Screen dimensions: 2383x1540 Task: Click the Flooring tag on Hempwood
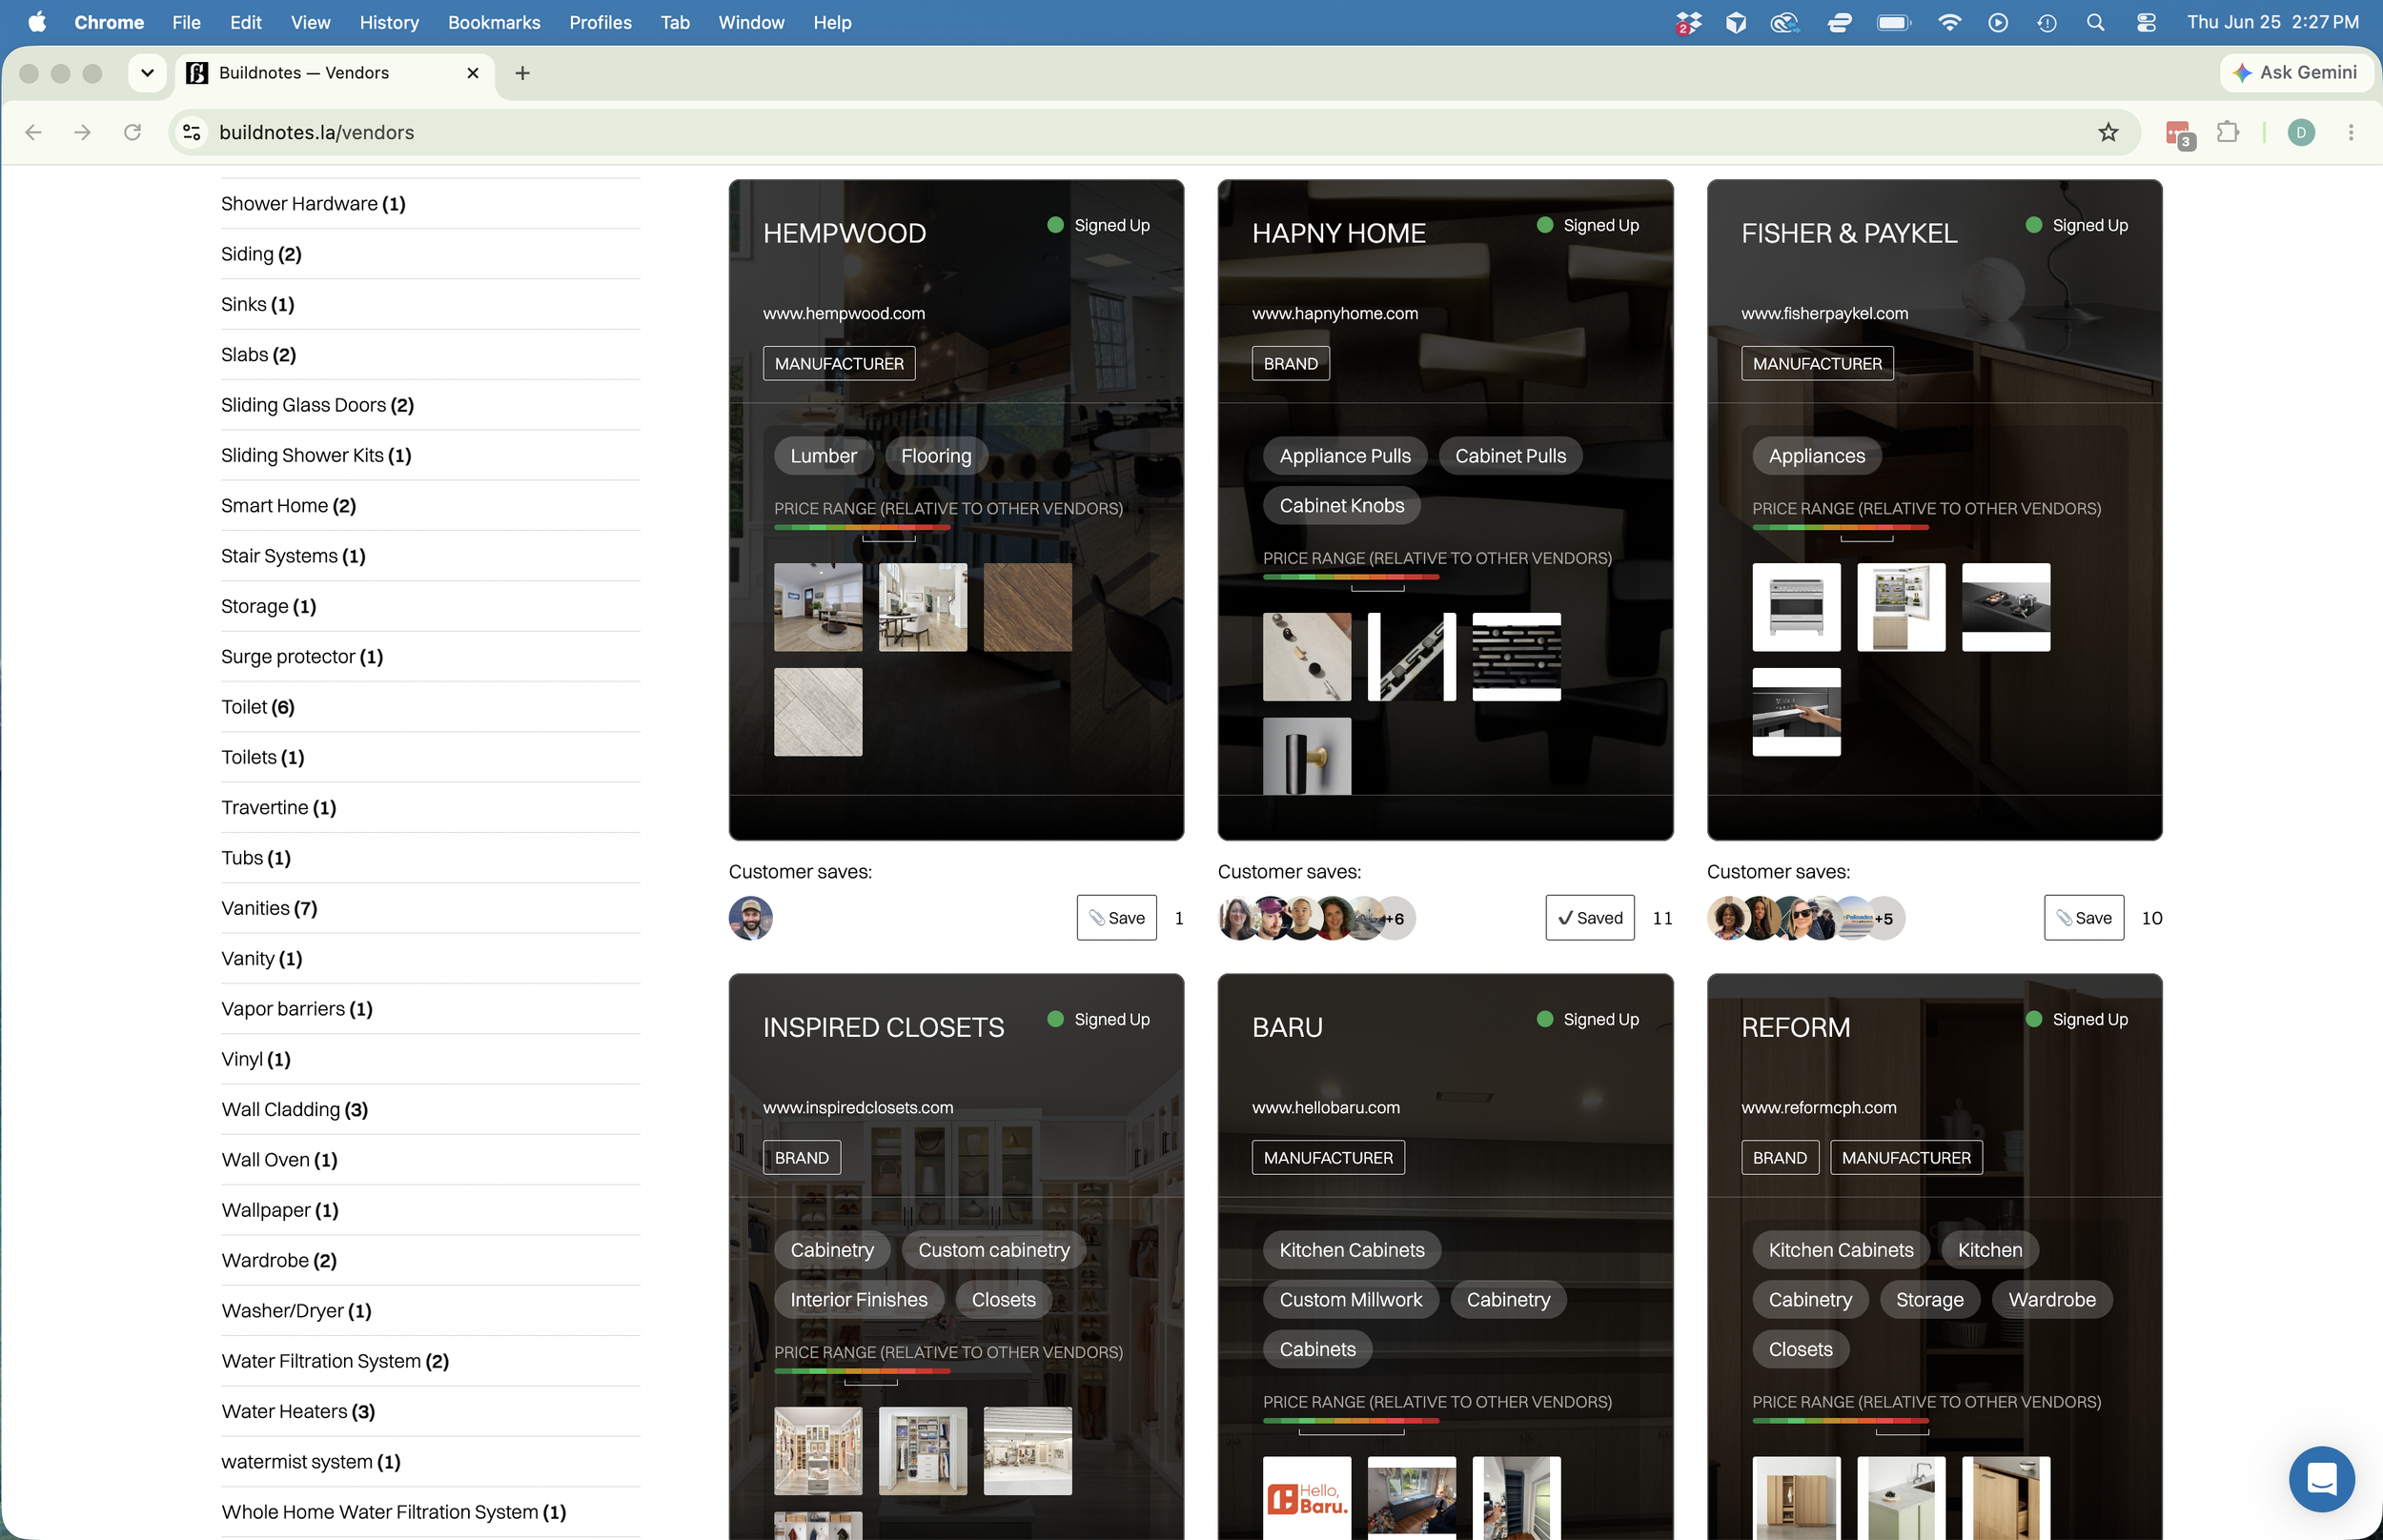coord(936,456)
